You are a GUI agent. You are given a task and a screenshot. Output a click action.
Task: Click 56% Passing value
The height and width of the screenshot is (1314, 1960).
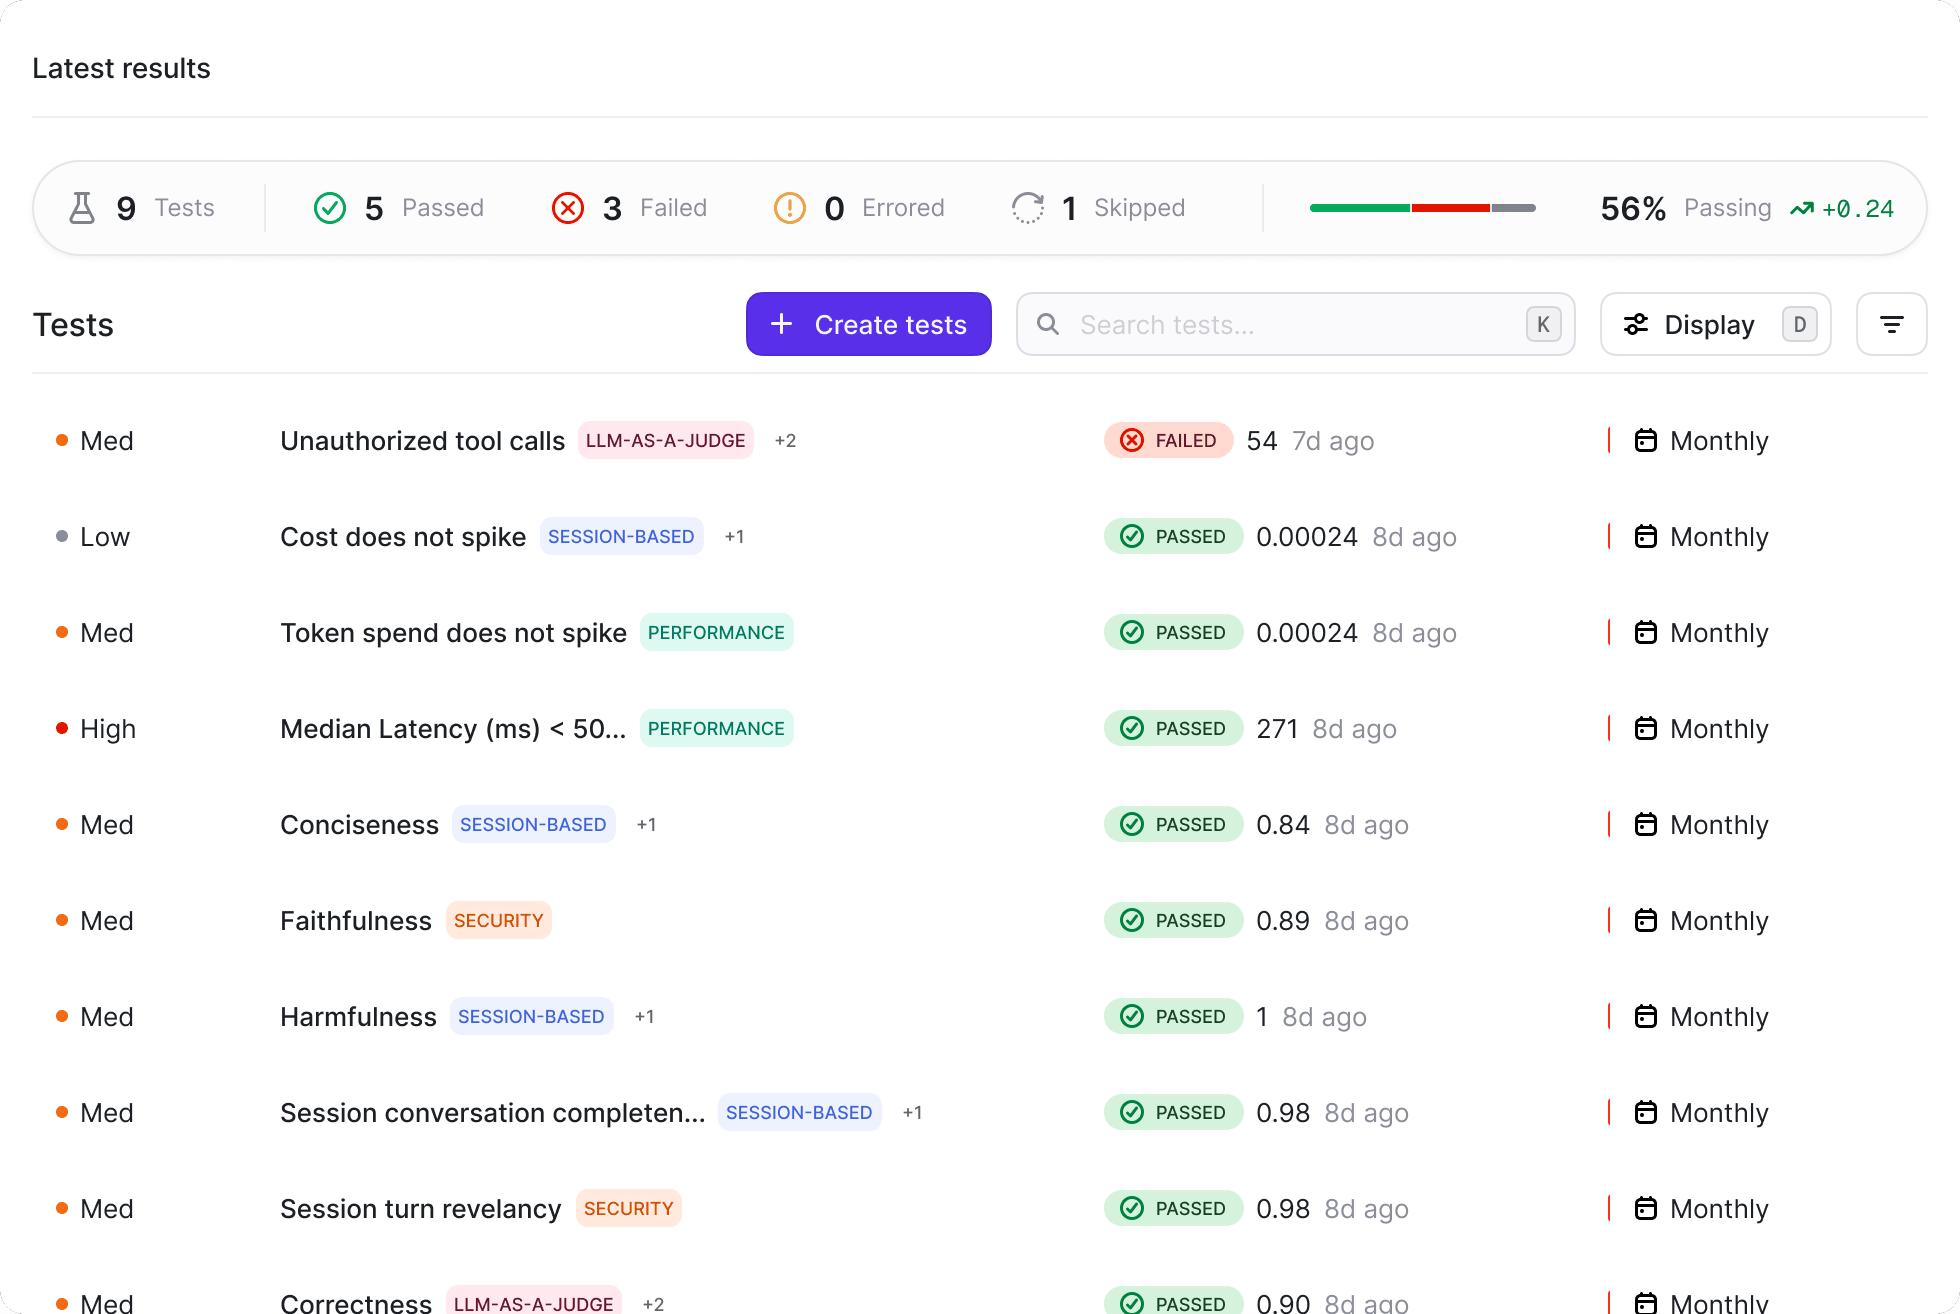tap(1632, 208)
